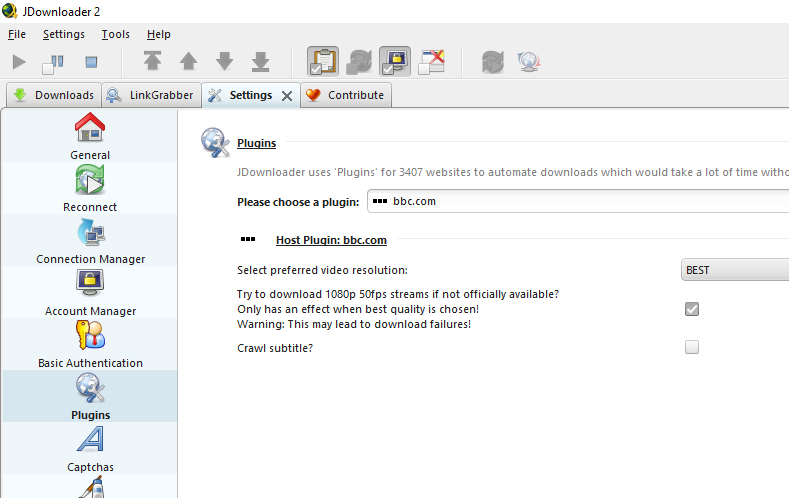Viewport: 789px width, 498px height.
Task: Click the 'Select preferred video resolution:' label
Action: point(322,270)
